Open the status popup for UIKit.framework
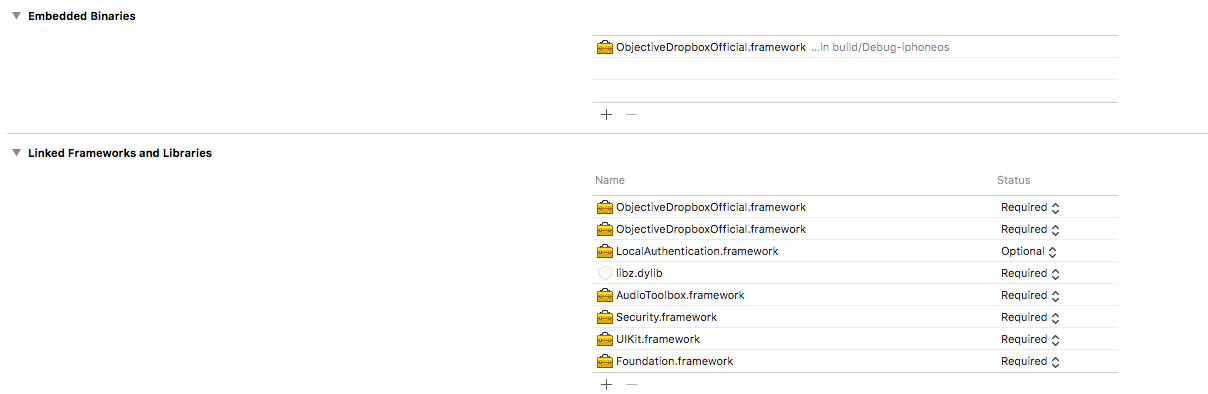Image resolution: width=1208 pixels, height=394 pixels. point(1030,339)
